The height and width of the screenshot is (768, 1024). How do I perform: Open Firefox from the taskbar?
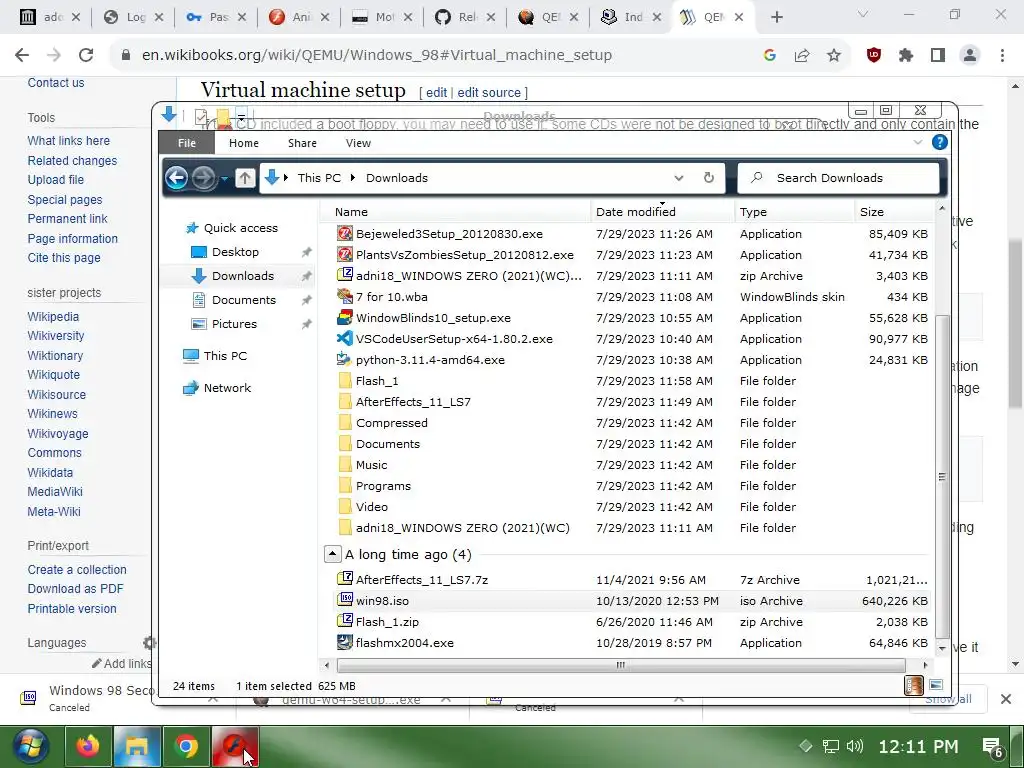[88, 746]
